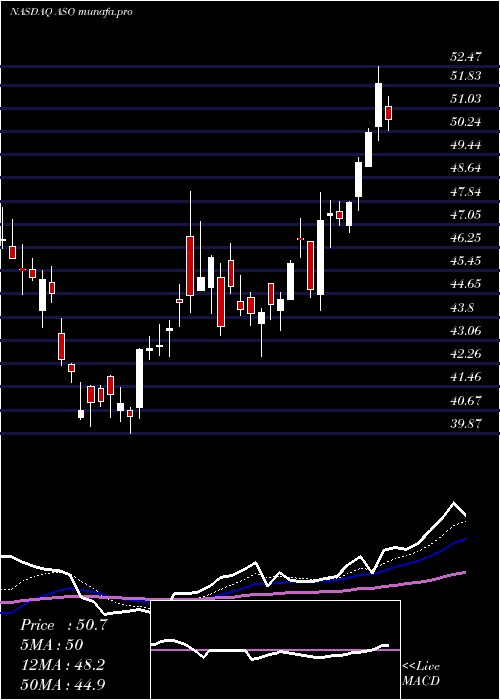Viewport: 500px width, 700px height.
Task: Click the 51.03 price axis label
Action: [x=466, y=99]
